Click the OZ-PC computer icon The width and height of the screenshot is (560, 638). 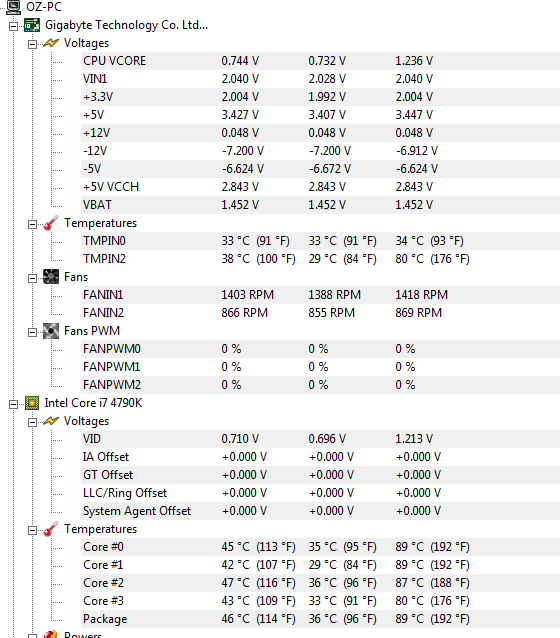[13, 7]
